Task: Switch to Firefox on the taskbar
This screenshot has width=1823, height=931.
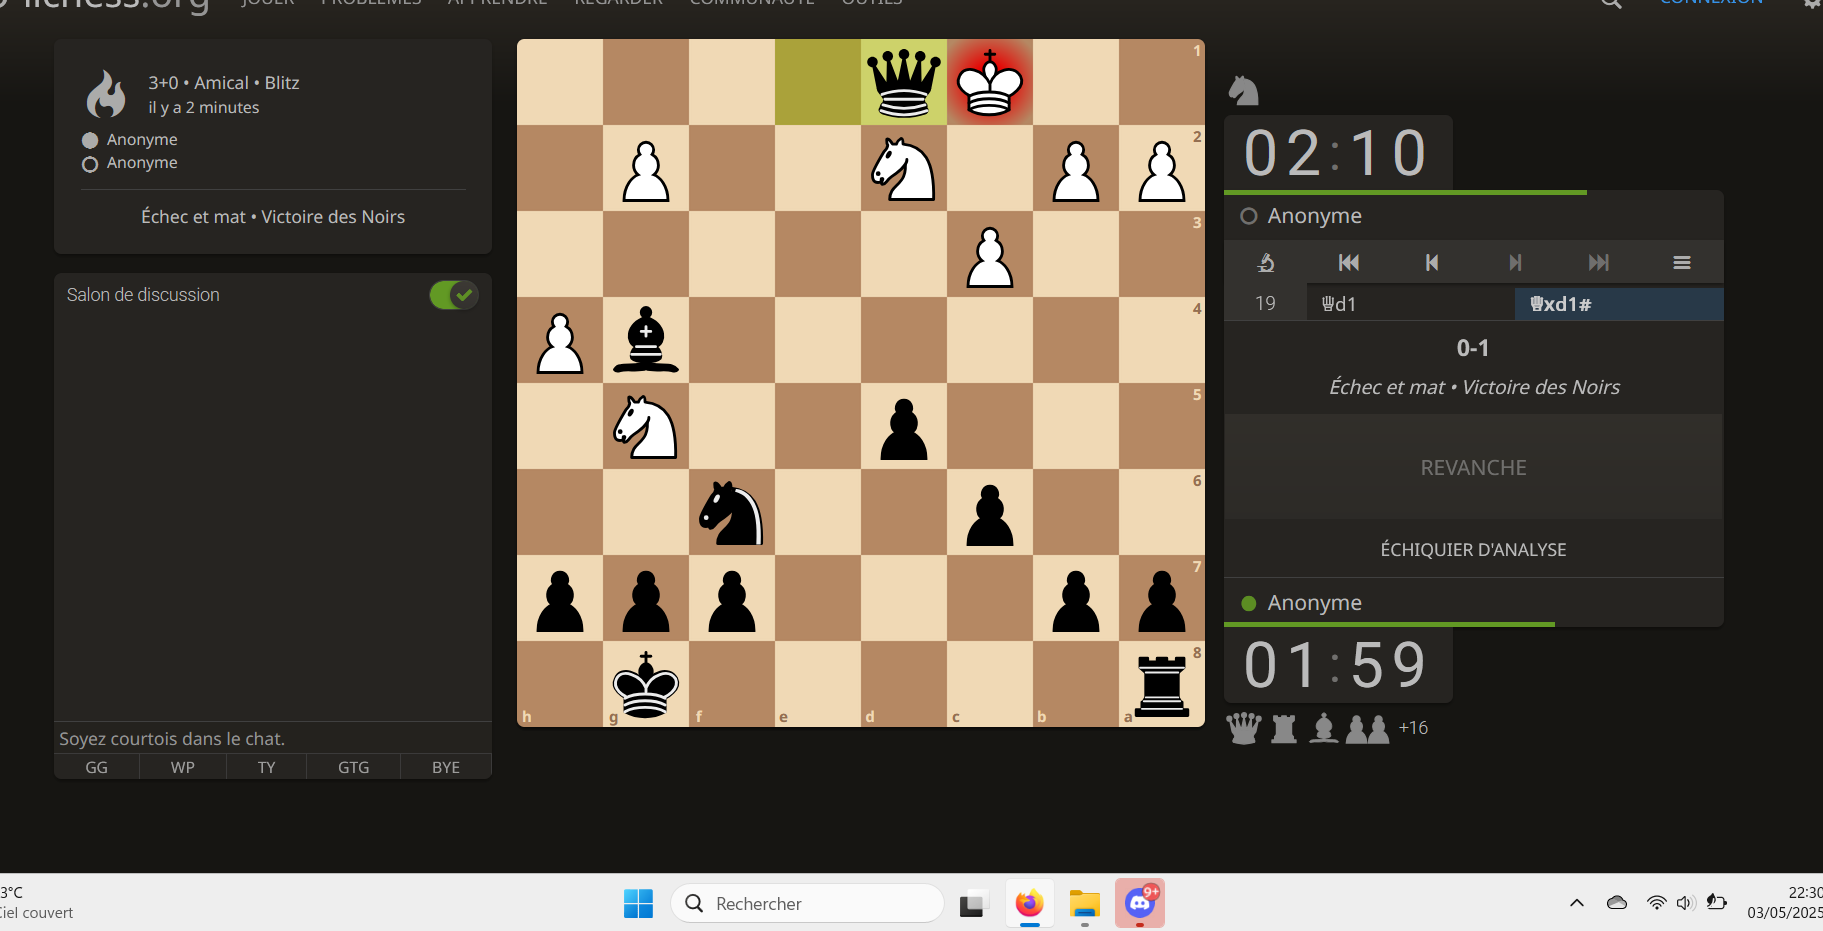Action: coord(1029,904)
